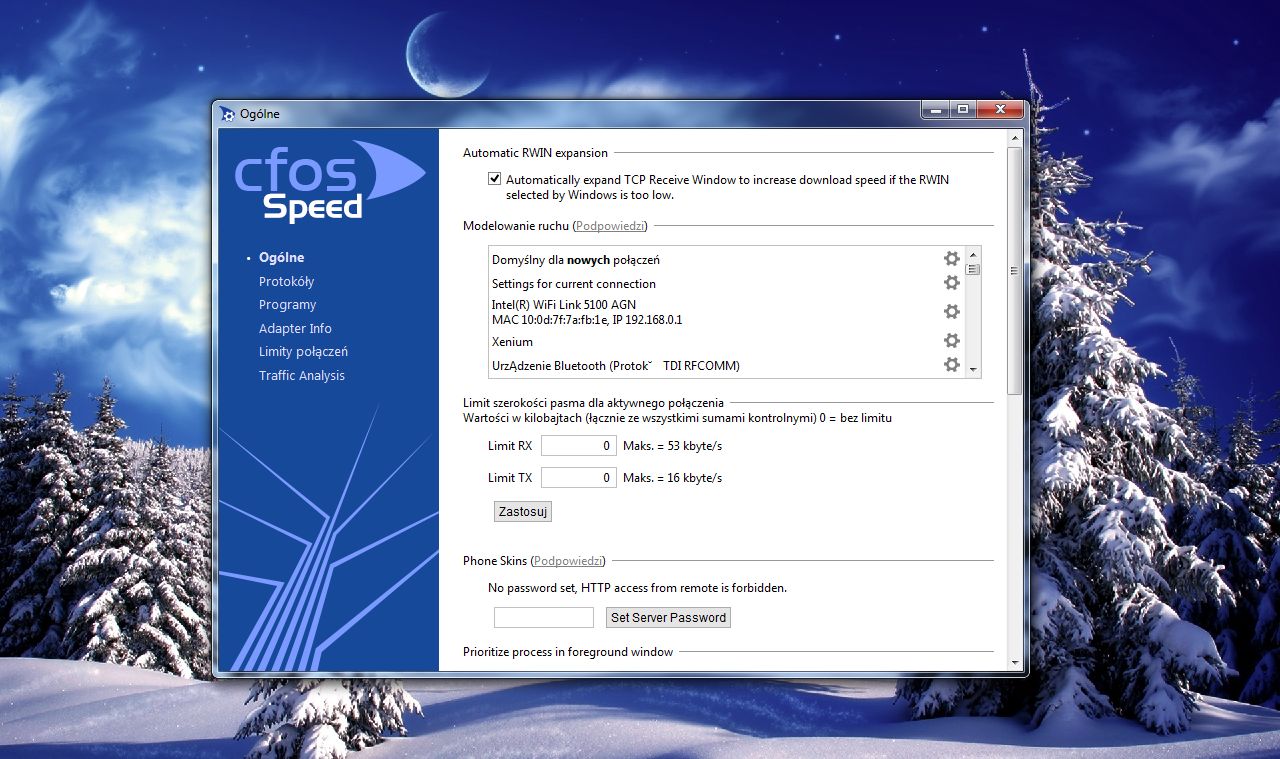The width and height of the screenshot is (1280, 759).
Task: Select the Xenium list entry
Action: pyautogui.click(x=726, y=341)
